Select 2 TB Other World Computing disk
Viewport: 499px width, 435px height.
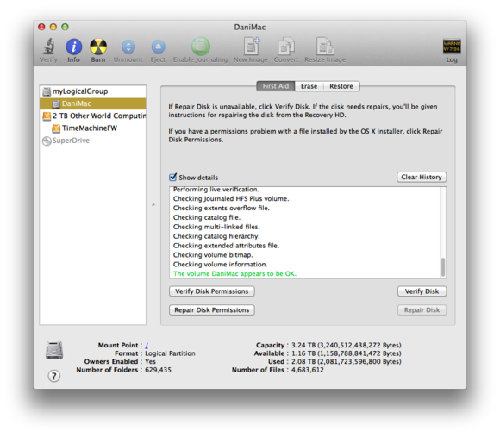pyautogui.click(x=93, y=116)
